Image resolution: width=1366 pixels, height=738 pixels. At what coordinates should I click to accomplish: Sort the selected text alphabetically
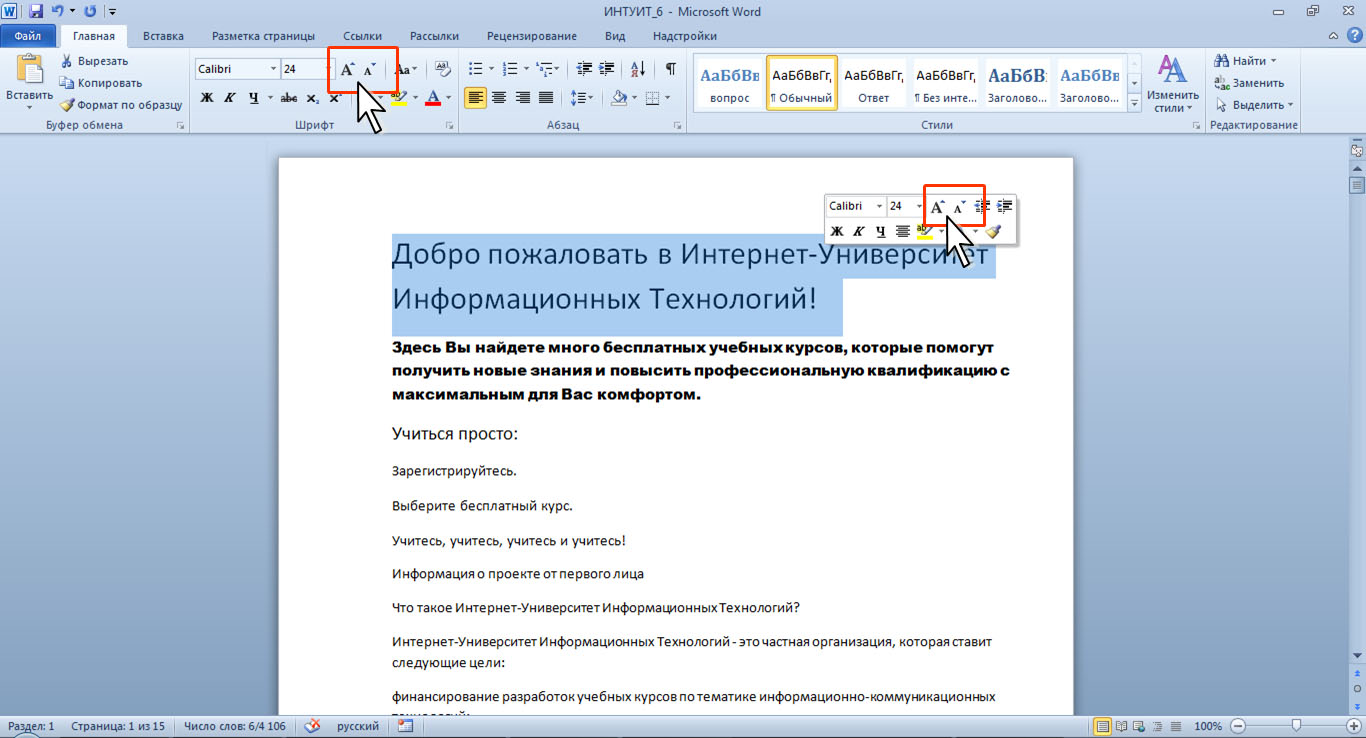coord(638,69)
